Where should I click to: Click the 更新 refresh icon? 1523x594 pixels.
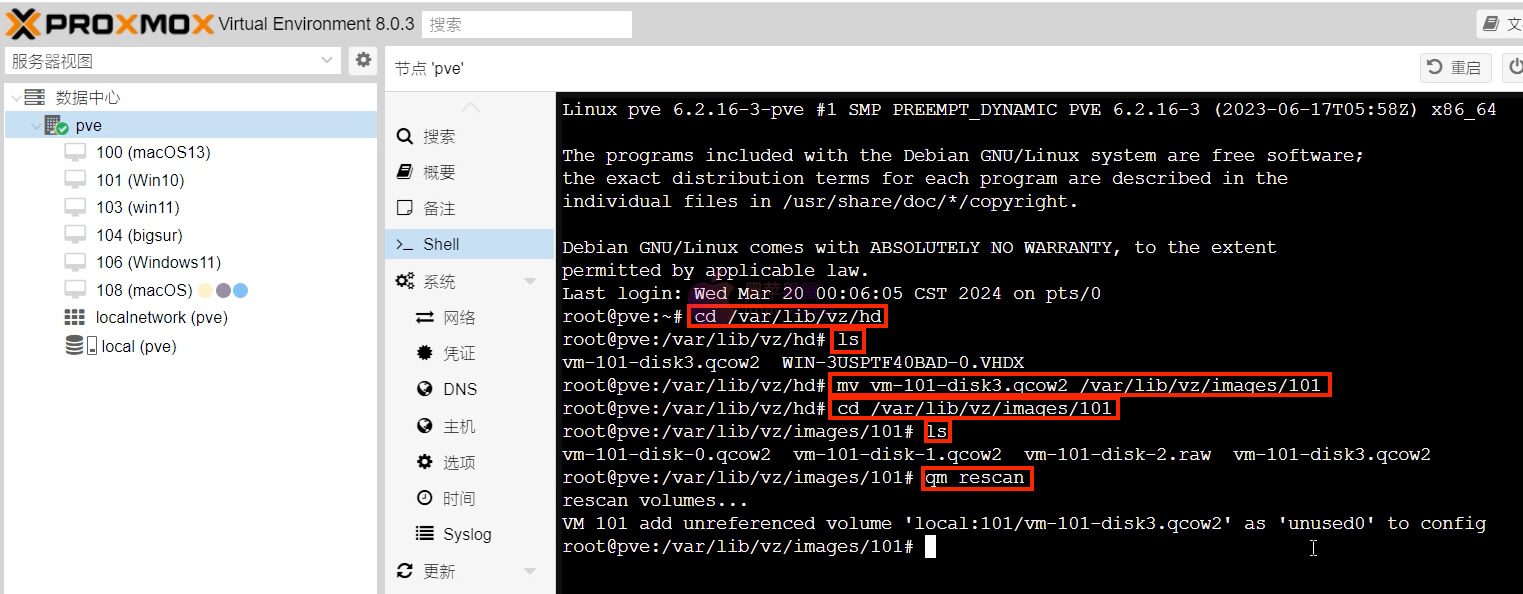tap(403, 570)
